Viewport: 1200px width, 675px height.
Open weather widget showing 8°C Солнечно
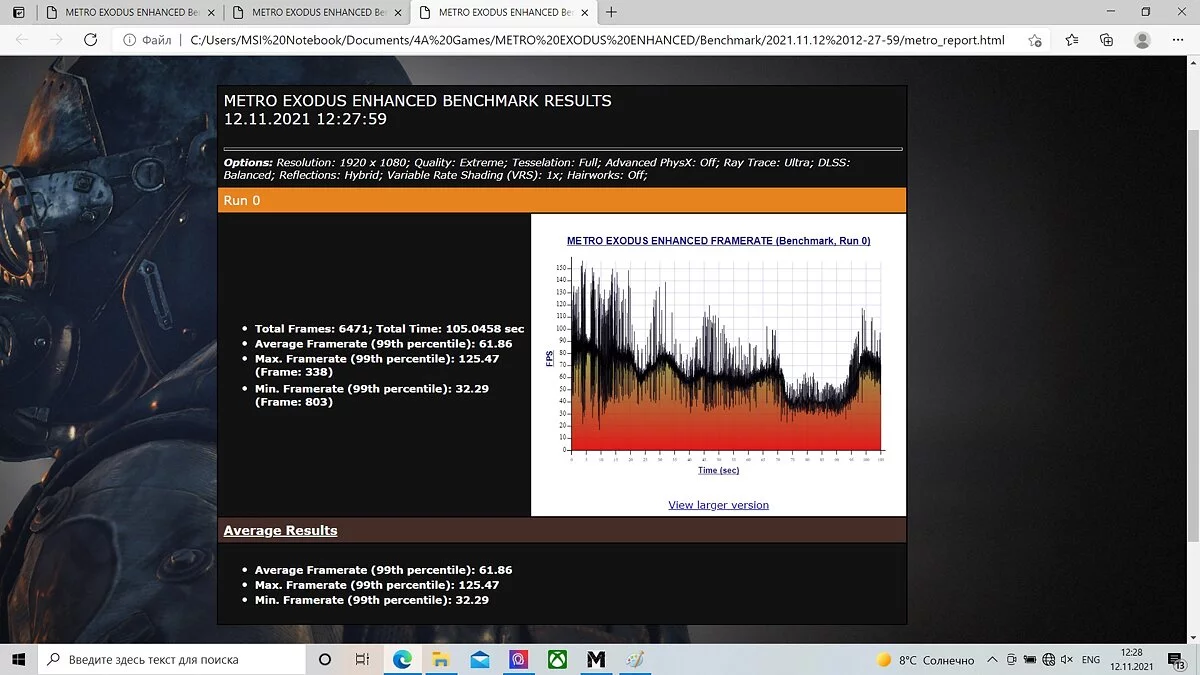click(x=925, y=660)
